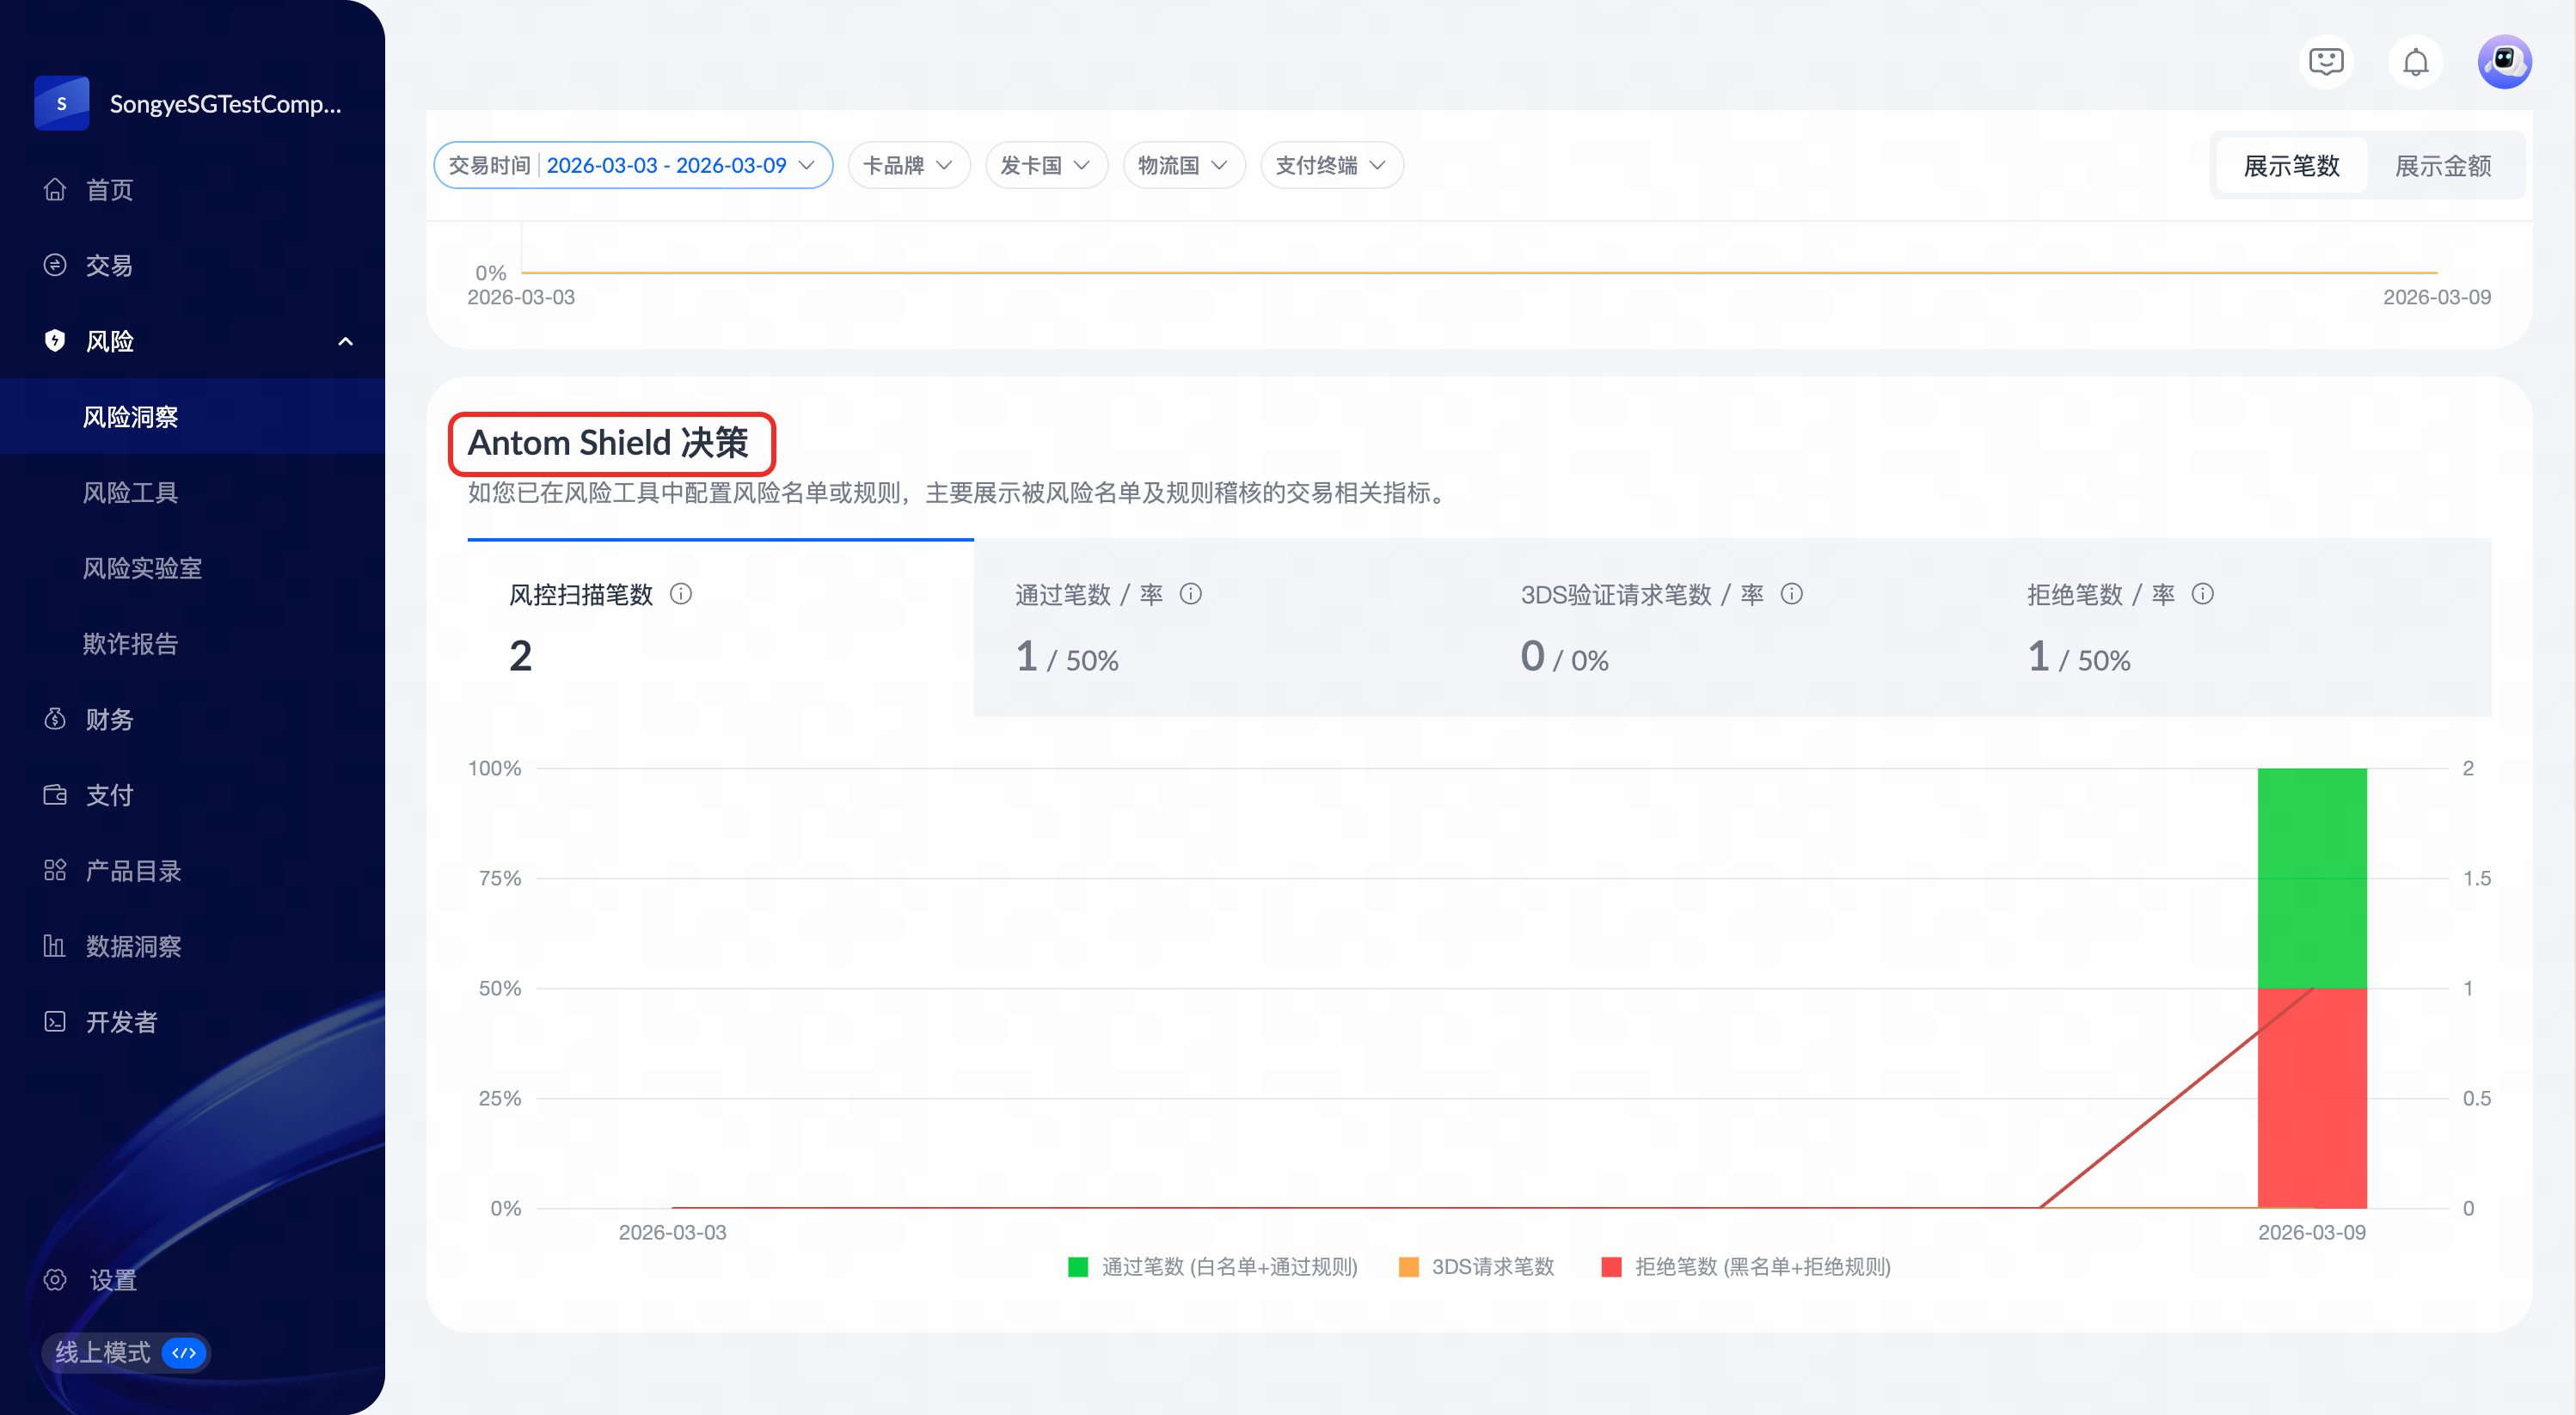Select 展示笔数 display mode

point(2291,166)
